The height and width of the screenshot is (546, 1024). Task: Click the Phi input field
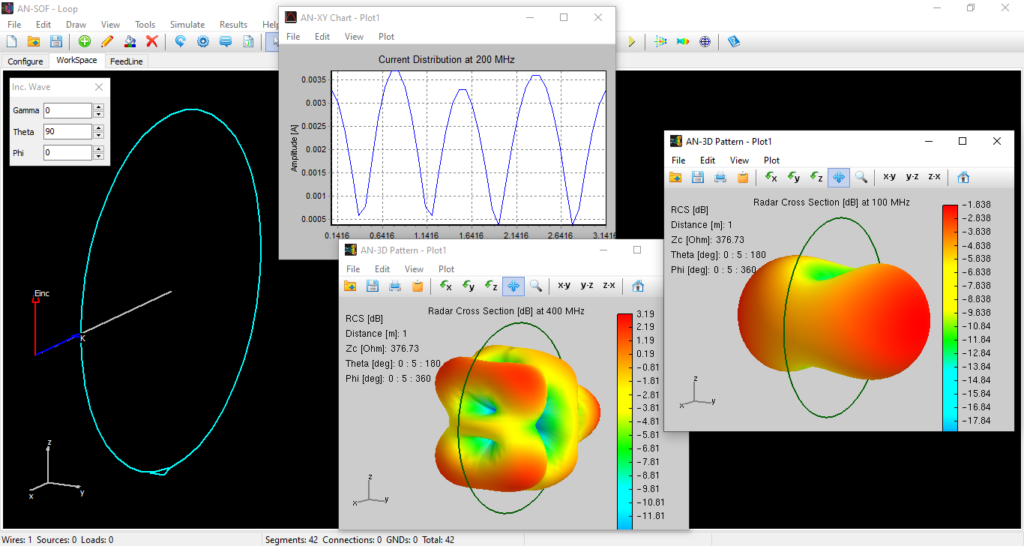tap(67, 152)
